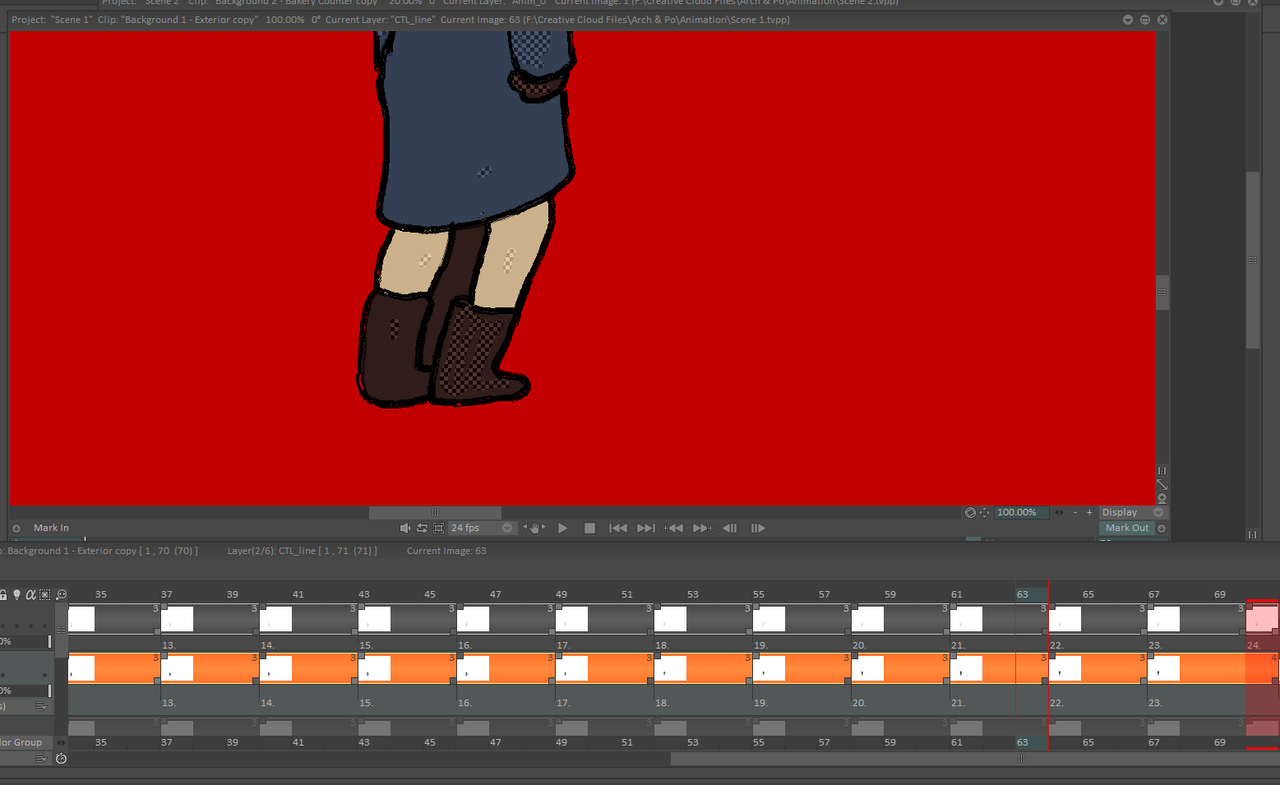
Task: Open the 24 fps frame rate dropdown
Action: tap(481, 528)
